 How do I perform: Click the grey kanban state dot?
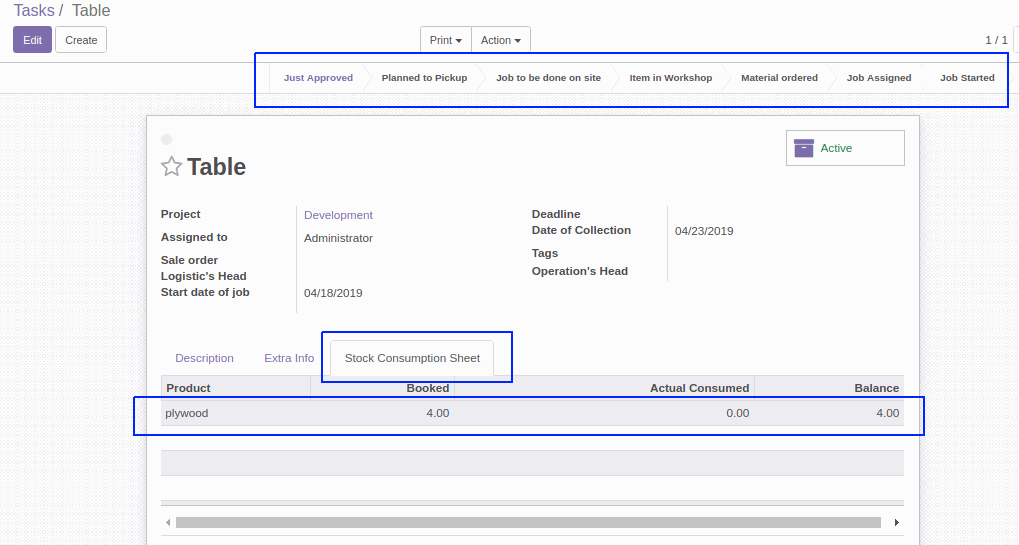166,139
